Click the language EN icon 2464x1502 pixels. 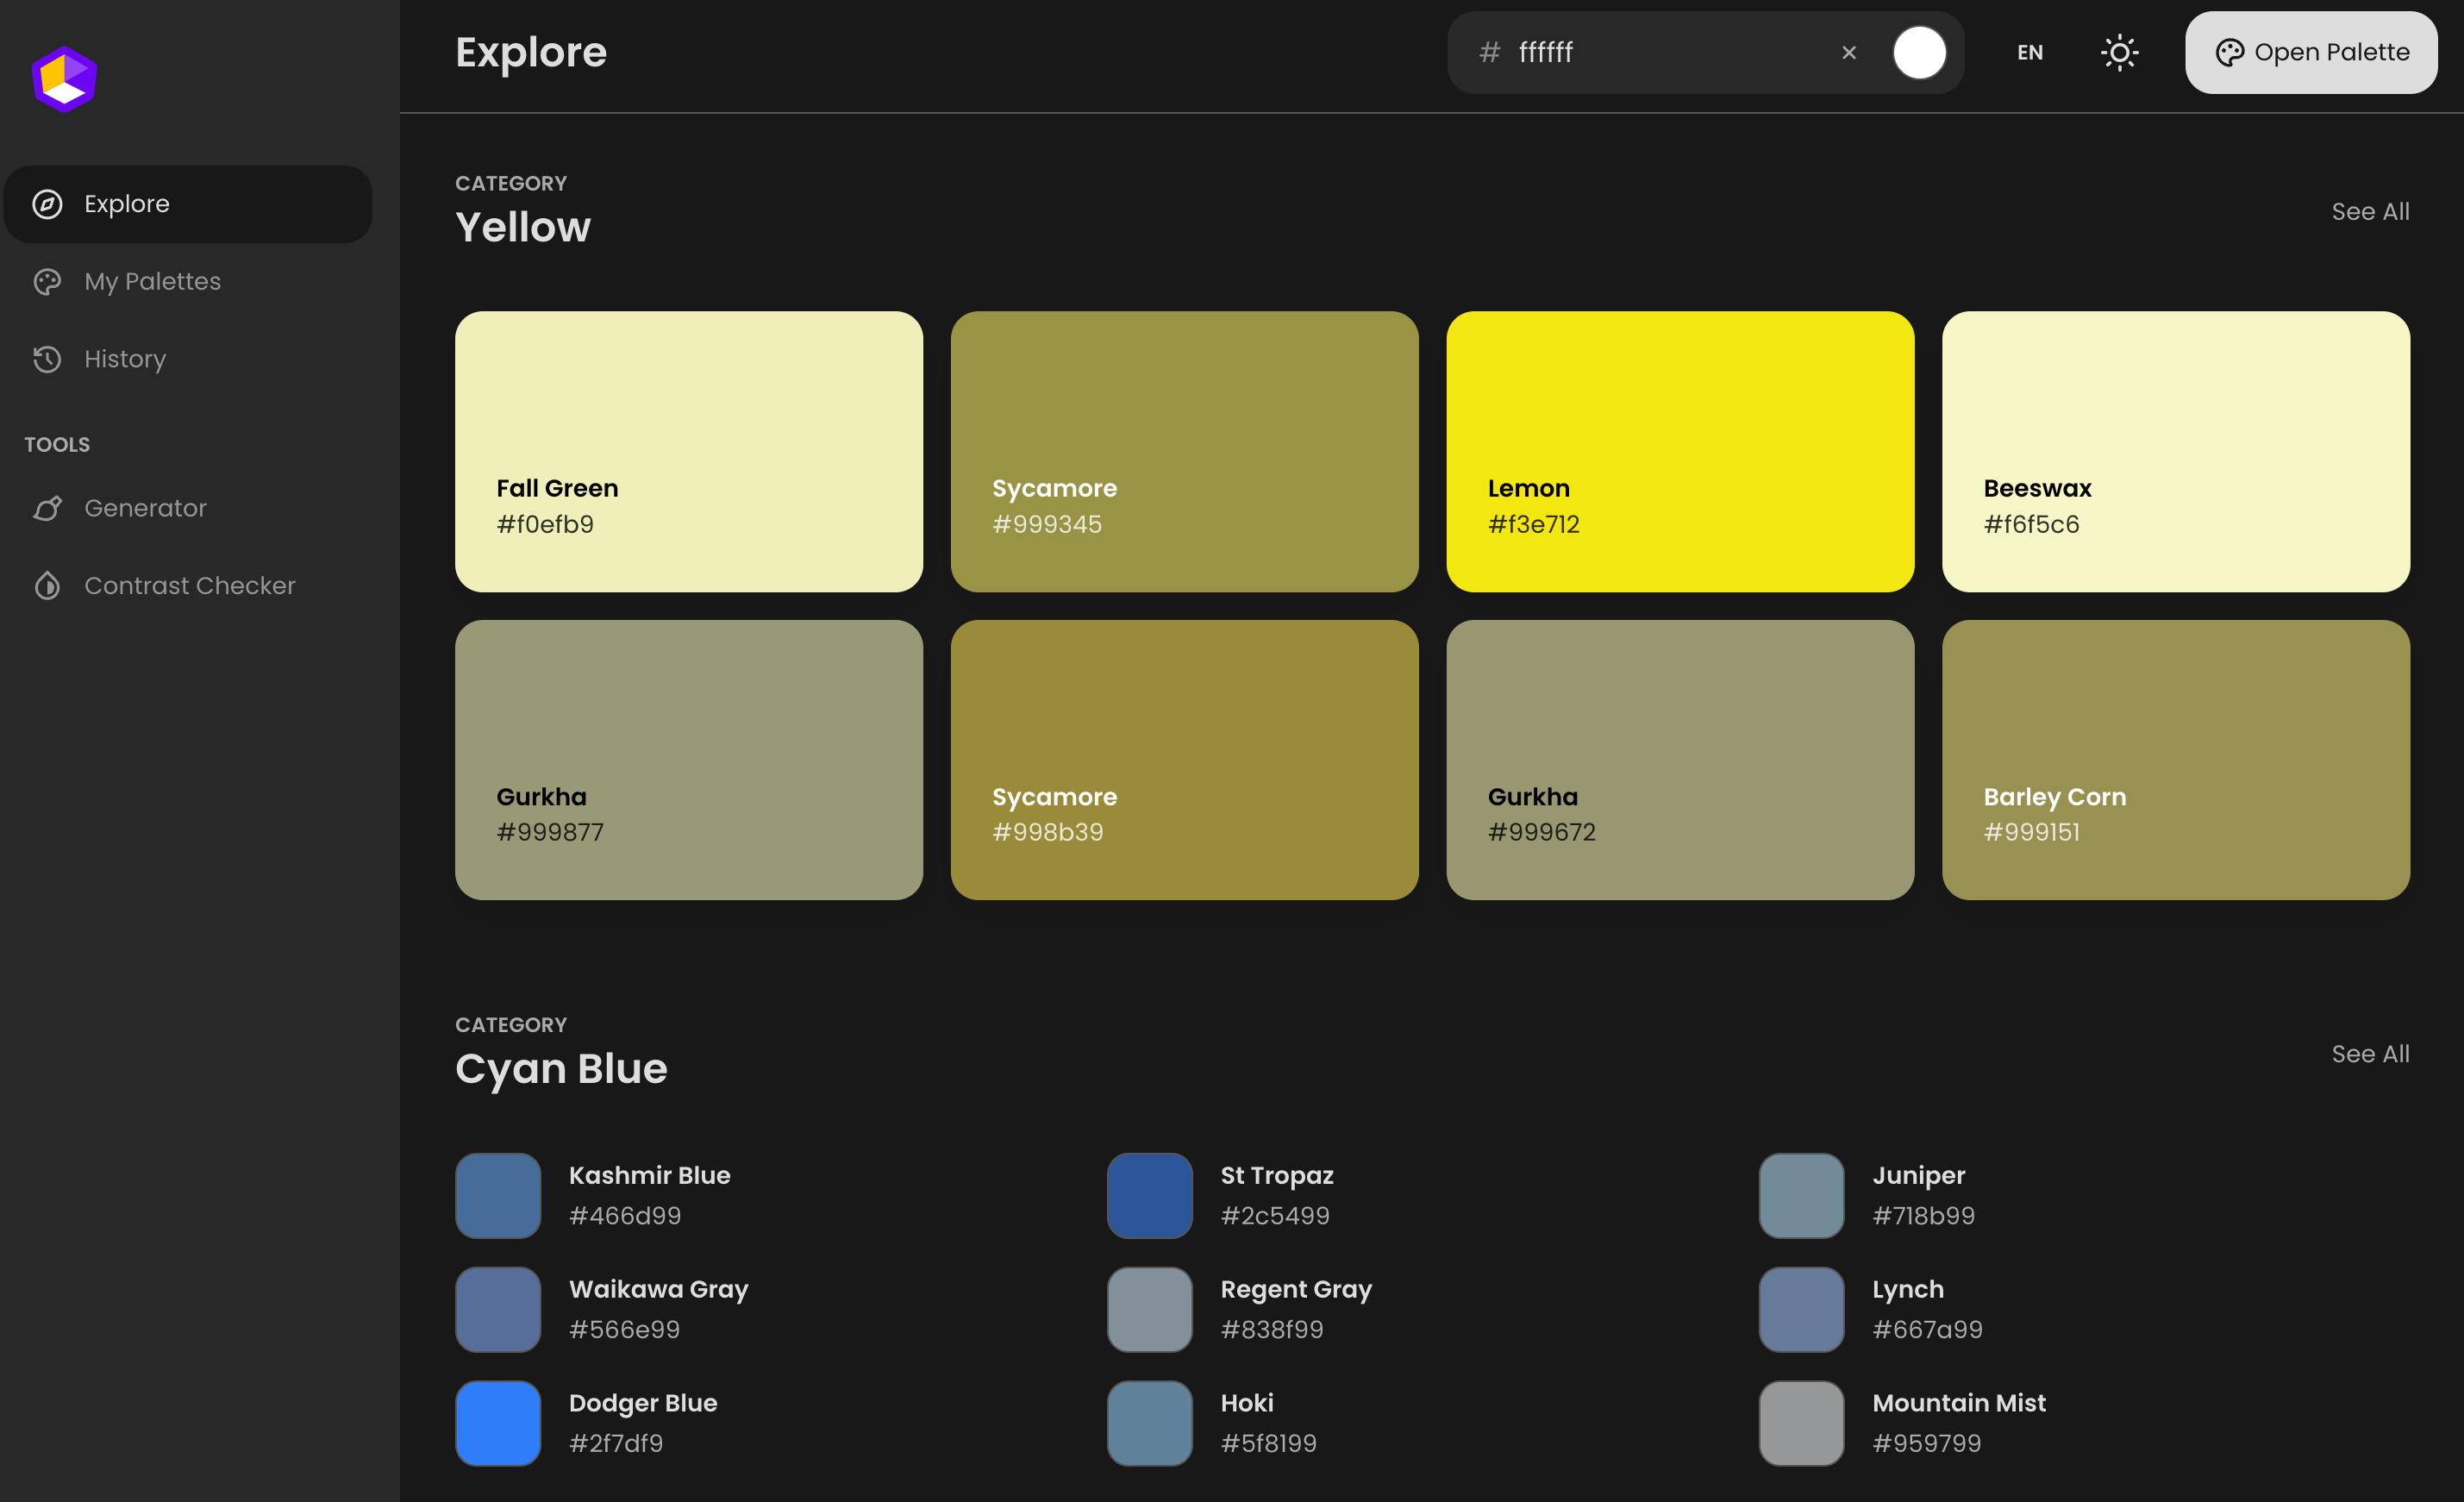2031,51
